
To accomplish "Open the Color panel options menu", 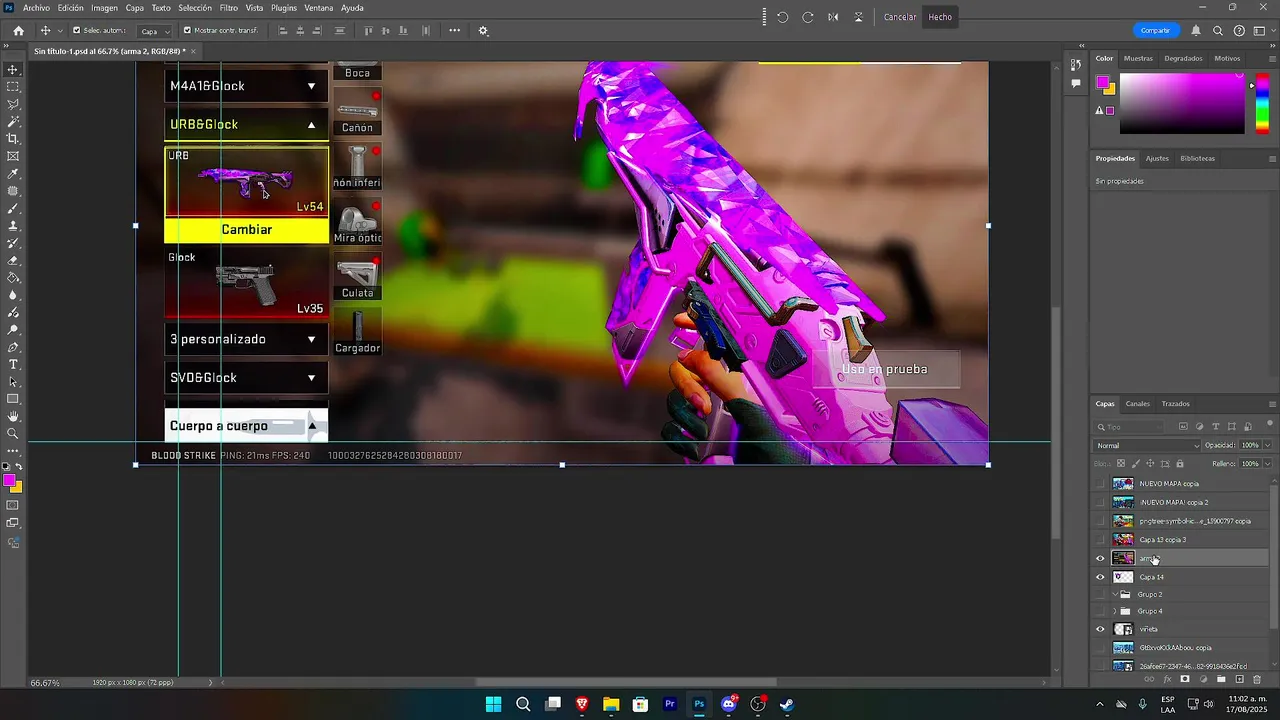I will [1272, 58].
